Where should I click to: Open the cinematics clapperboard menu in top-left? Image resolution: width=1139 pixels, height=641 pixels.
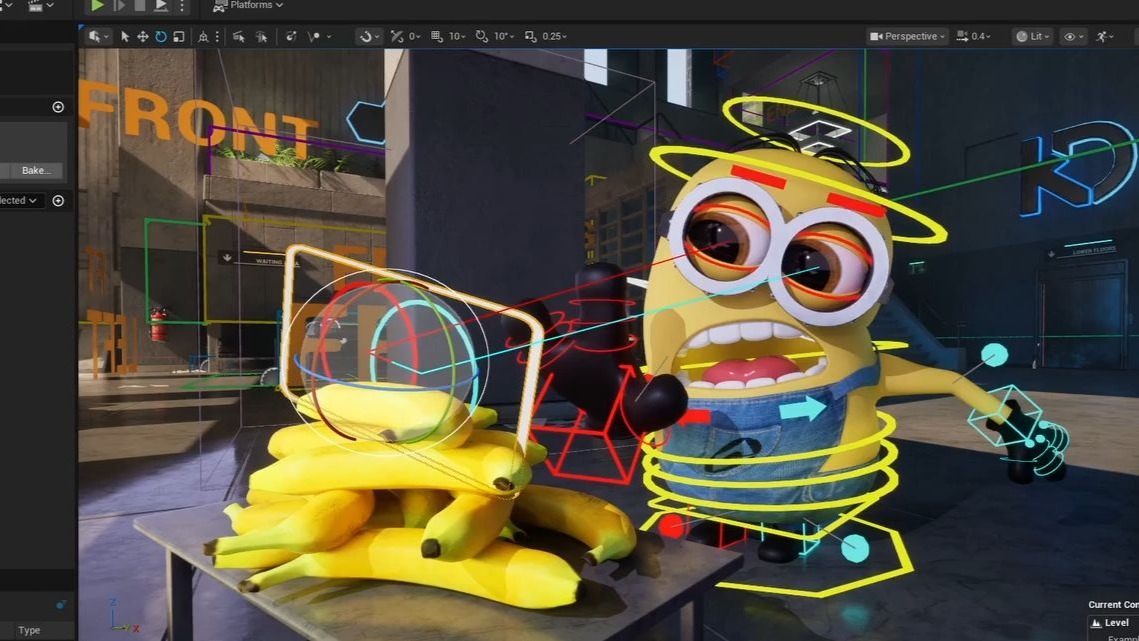[39, 6]
